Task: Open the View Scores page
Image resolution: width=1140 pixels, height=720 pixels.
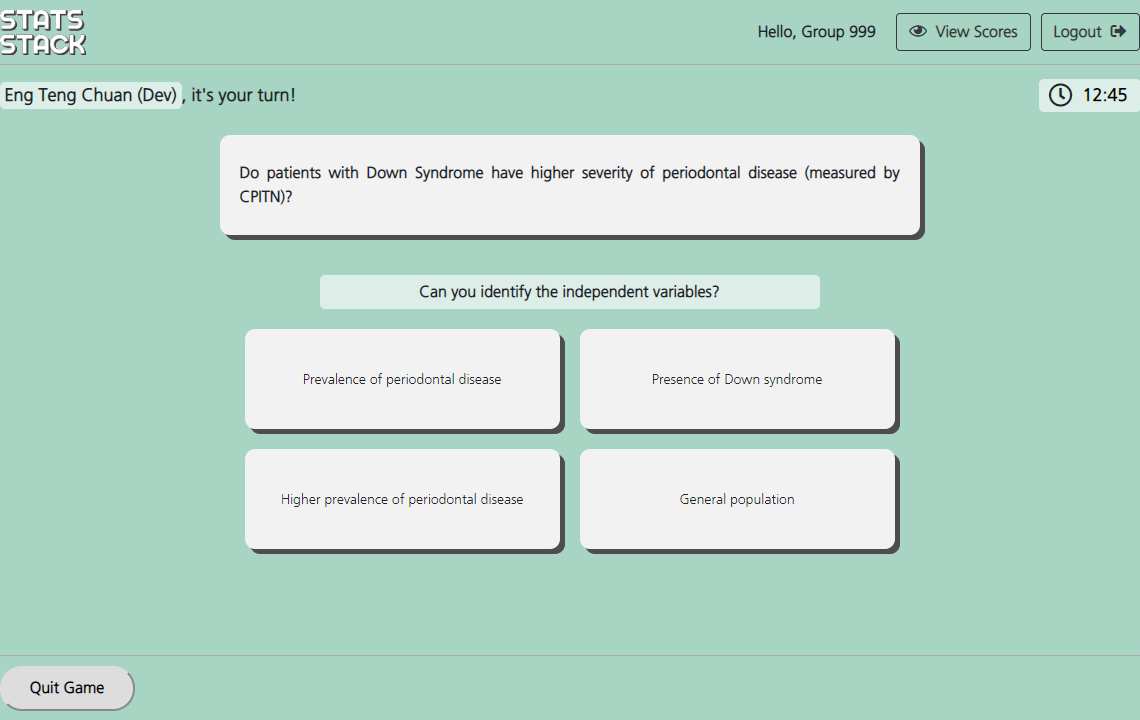Action: [962, 32]
